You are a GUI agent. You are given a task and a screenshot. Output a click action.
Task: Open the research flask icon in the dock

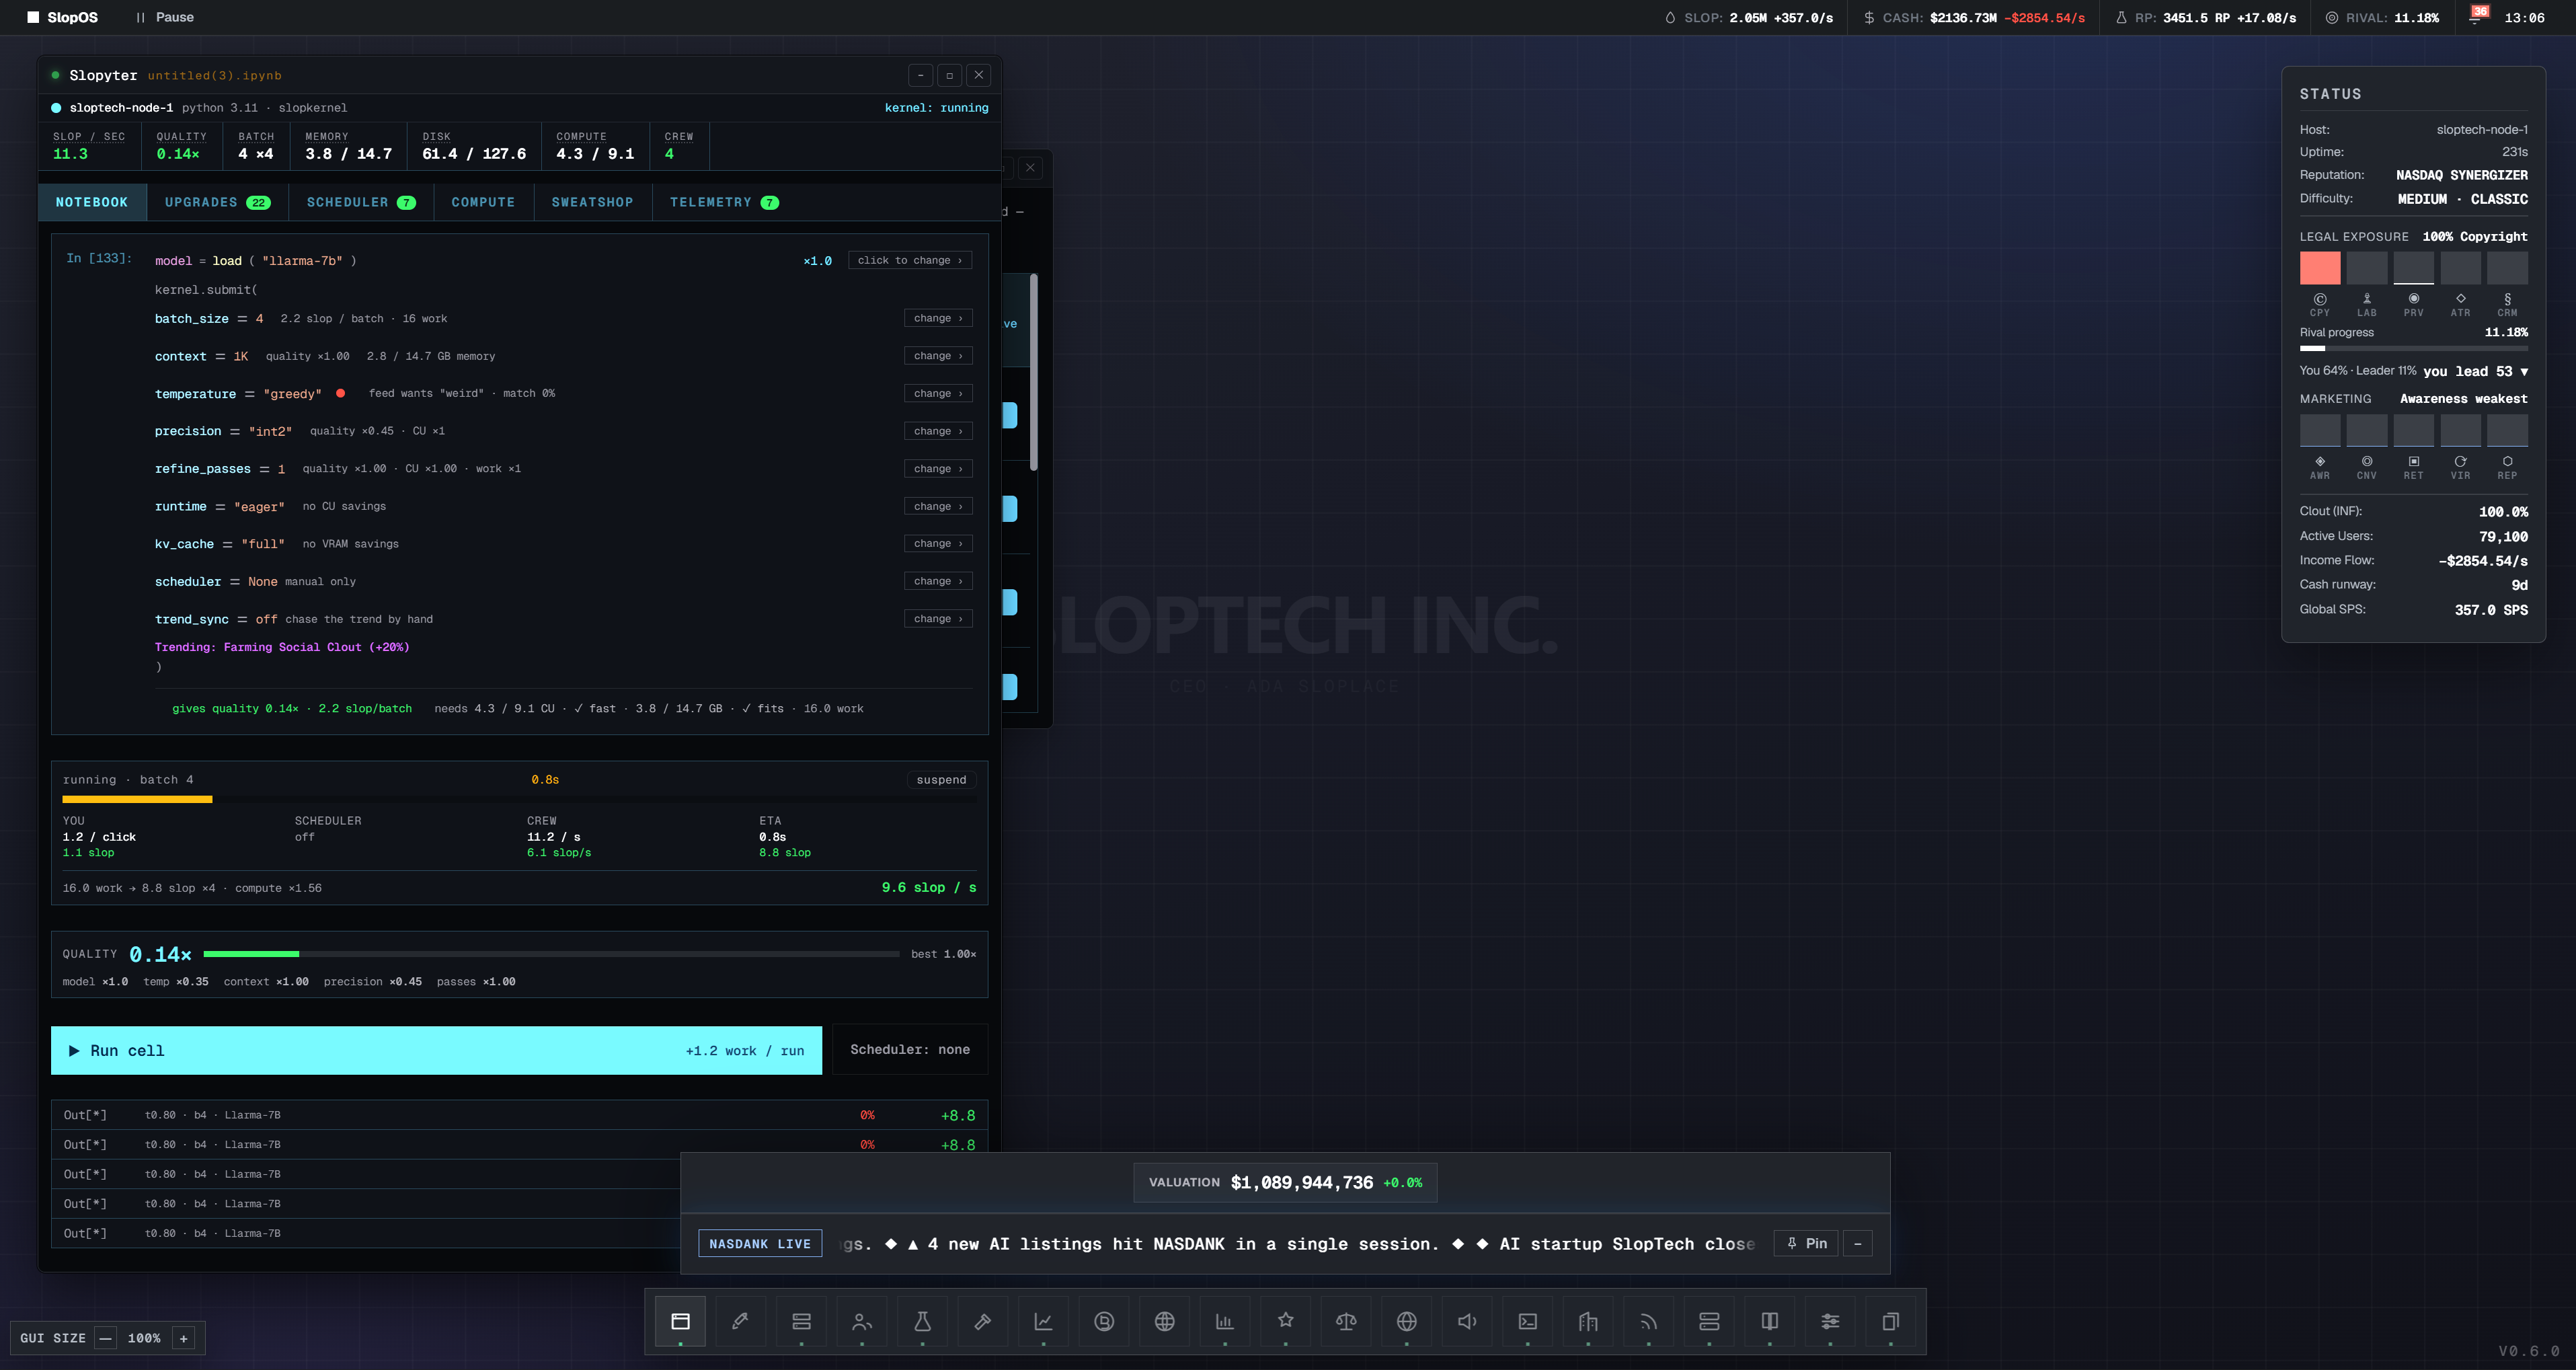coord(922,1321)
